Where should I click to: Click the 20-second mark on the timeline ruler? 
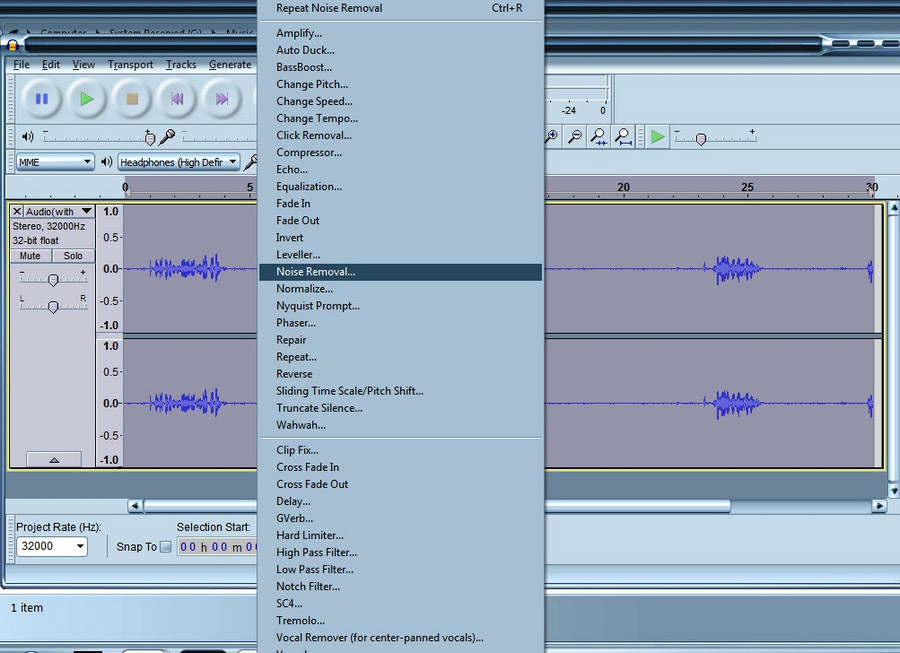[x=623, y=187]
